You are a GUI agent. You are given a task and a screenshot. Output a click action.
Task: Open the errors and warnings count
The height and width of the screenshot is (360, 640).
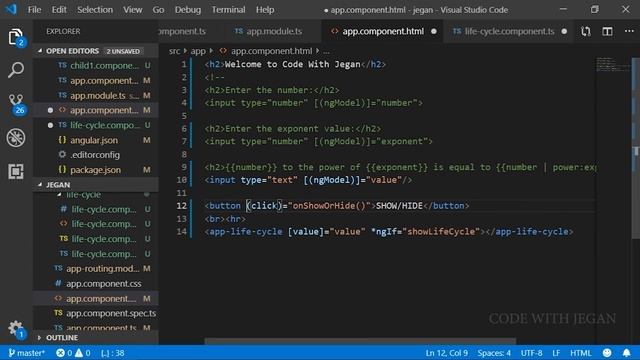(73, 353)
